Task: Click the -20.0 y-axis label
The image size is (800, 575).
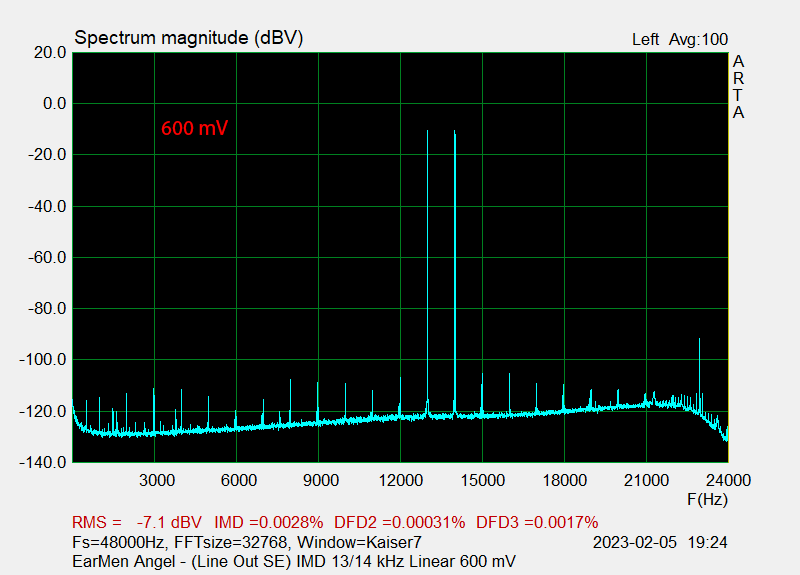Action: [x=47, y=155]
